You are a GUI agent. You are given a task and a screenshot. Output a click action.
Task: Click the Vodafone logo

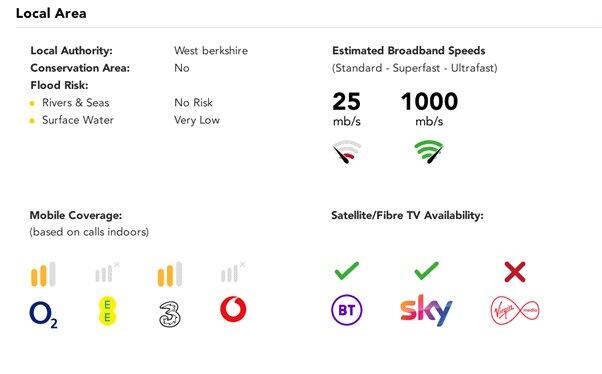[x=233, y=309]
